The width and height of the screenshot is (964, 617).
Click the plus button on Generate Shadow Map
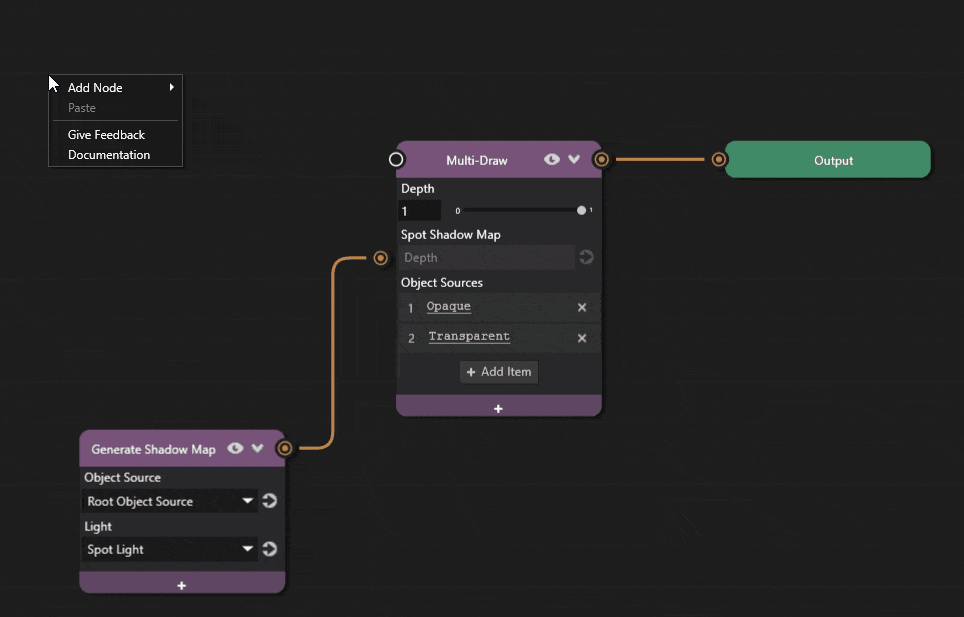[181, 584]
